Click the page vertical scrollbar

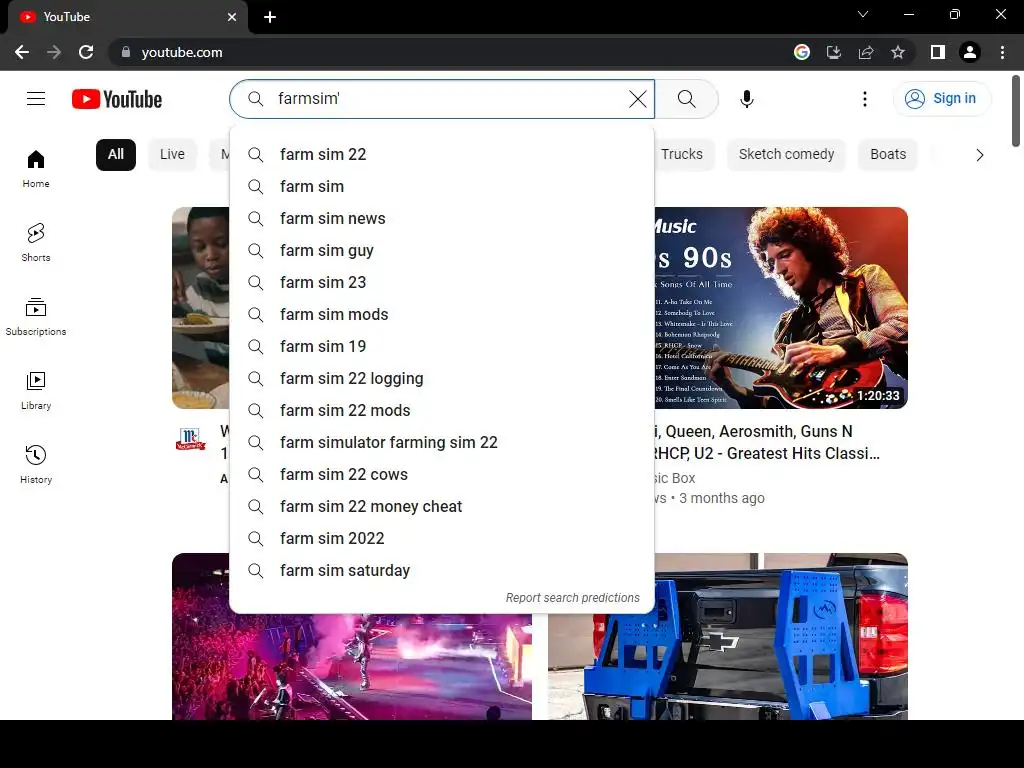tap(1016, 111)
